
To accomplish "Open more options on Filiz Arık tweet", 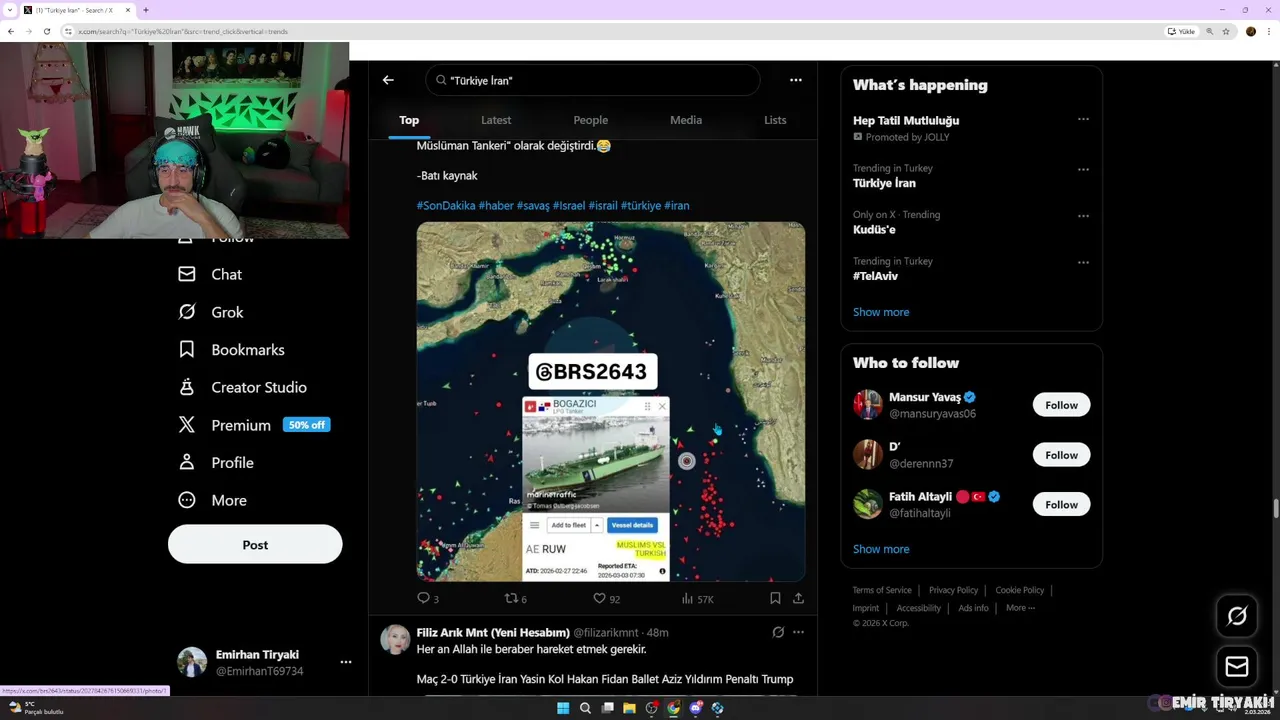I will [798, 632].
